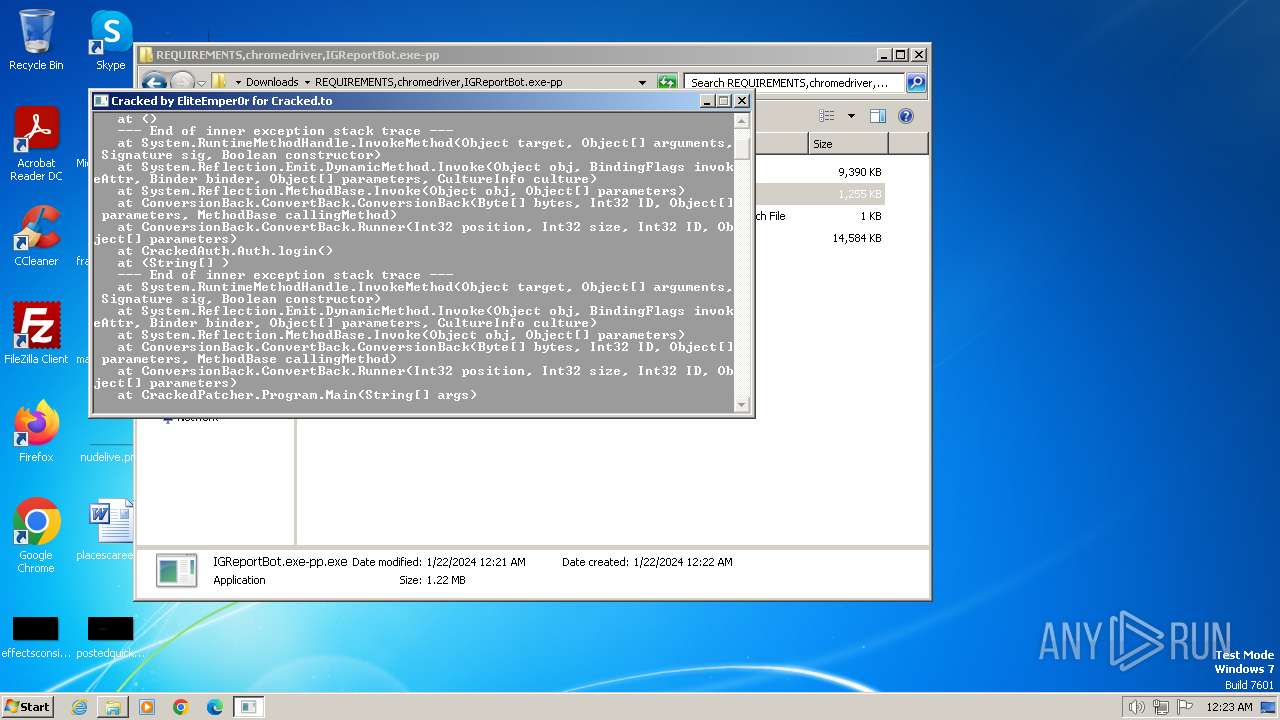Open FileZilla Client shortcut
The width and height of the screenshot is (1280, 720).
36,334
